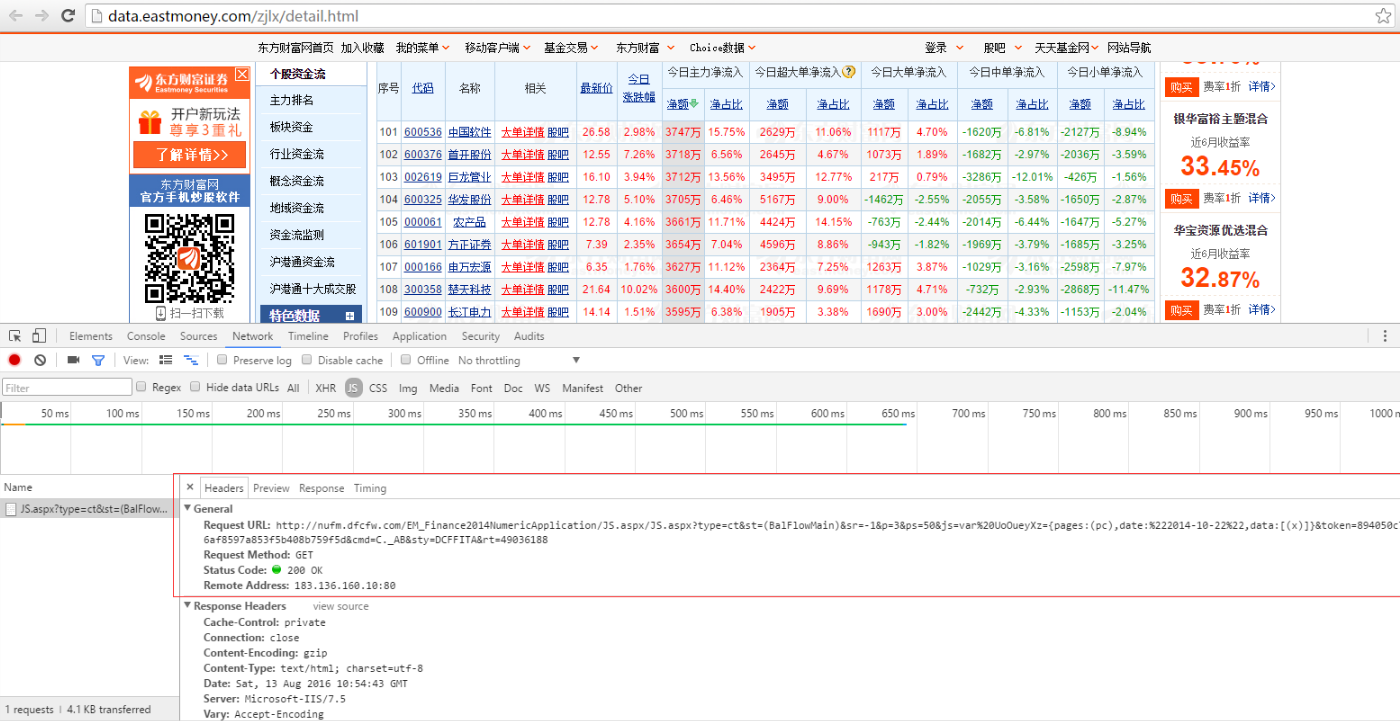Select the JS.aspx request row
The image size is (1400, 721).
[x=87, y=509]
